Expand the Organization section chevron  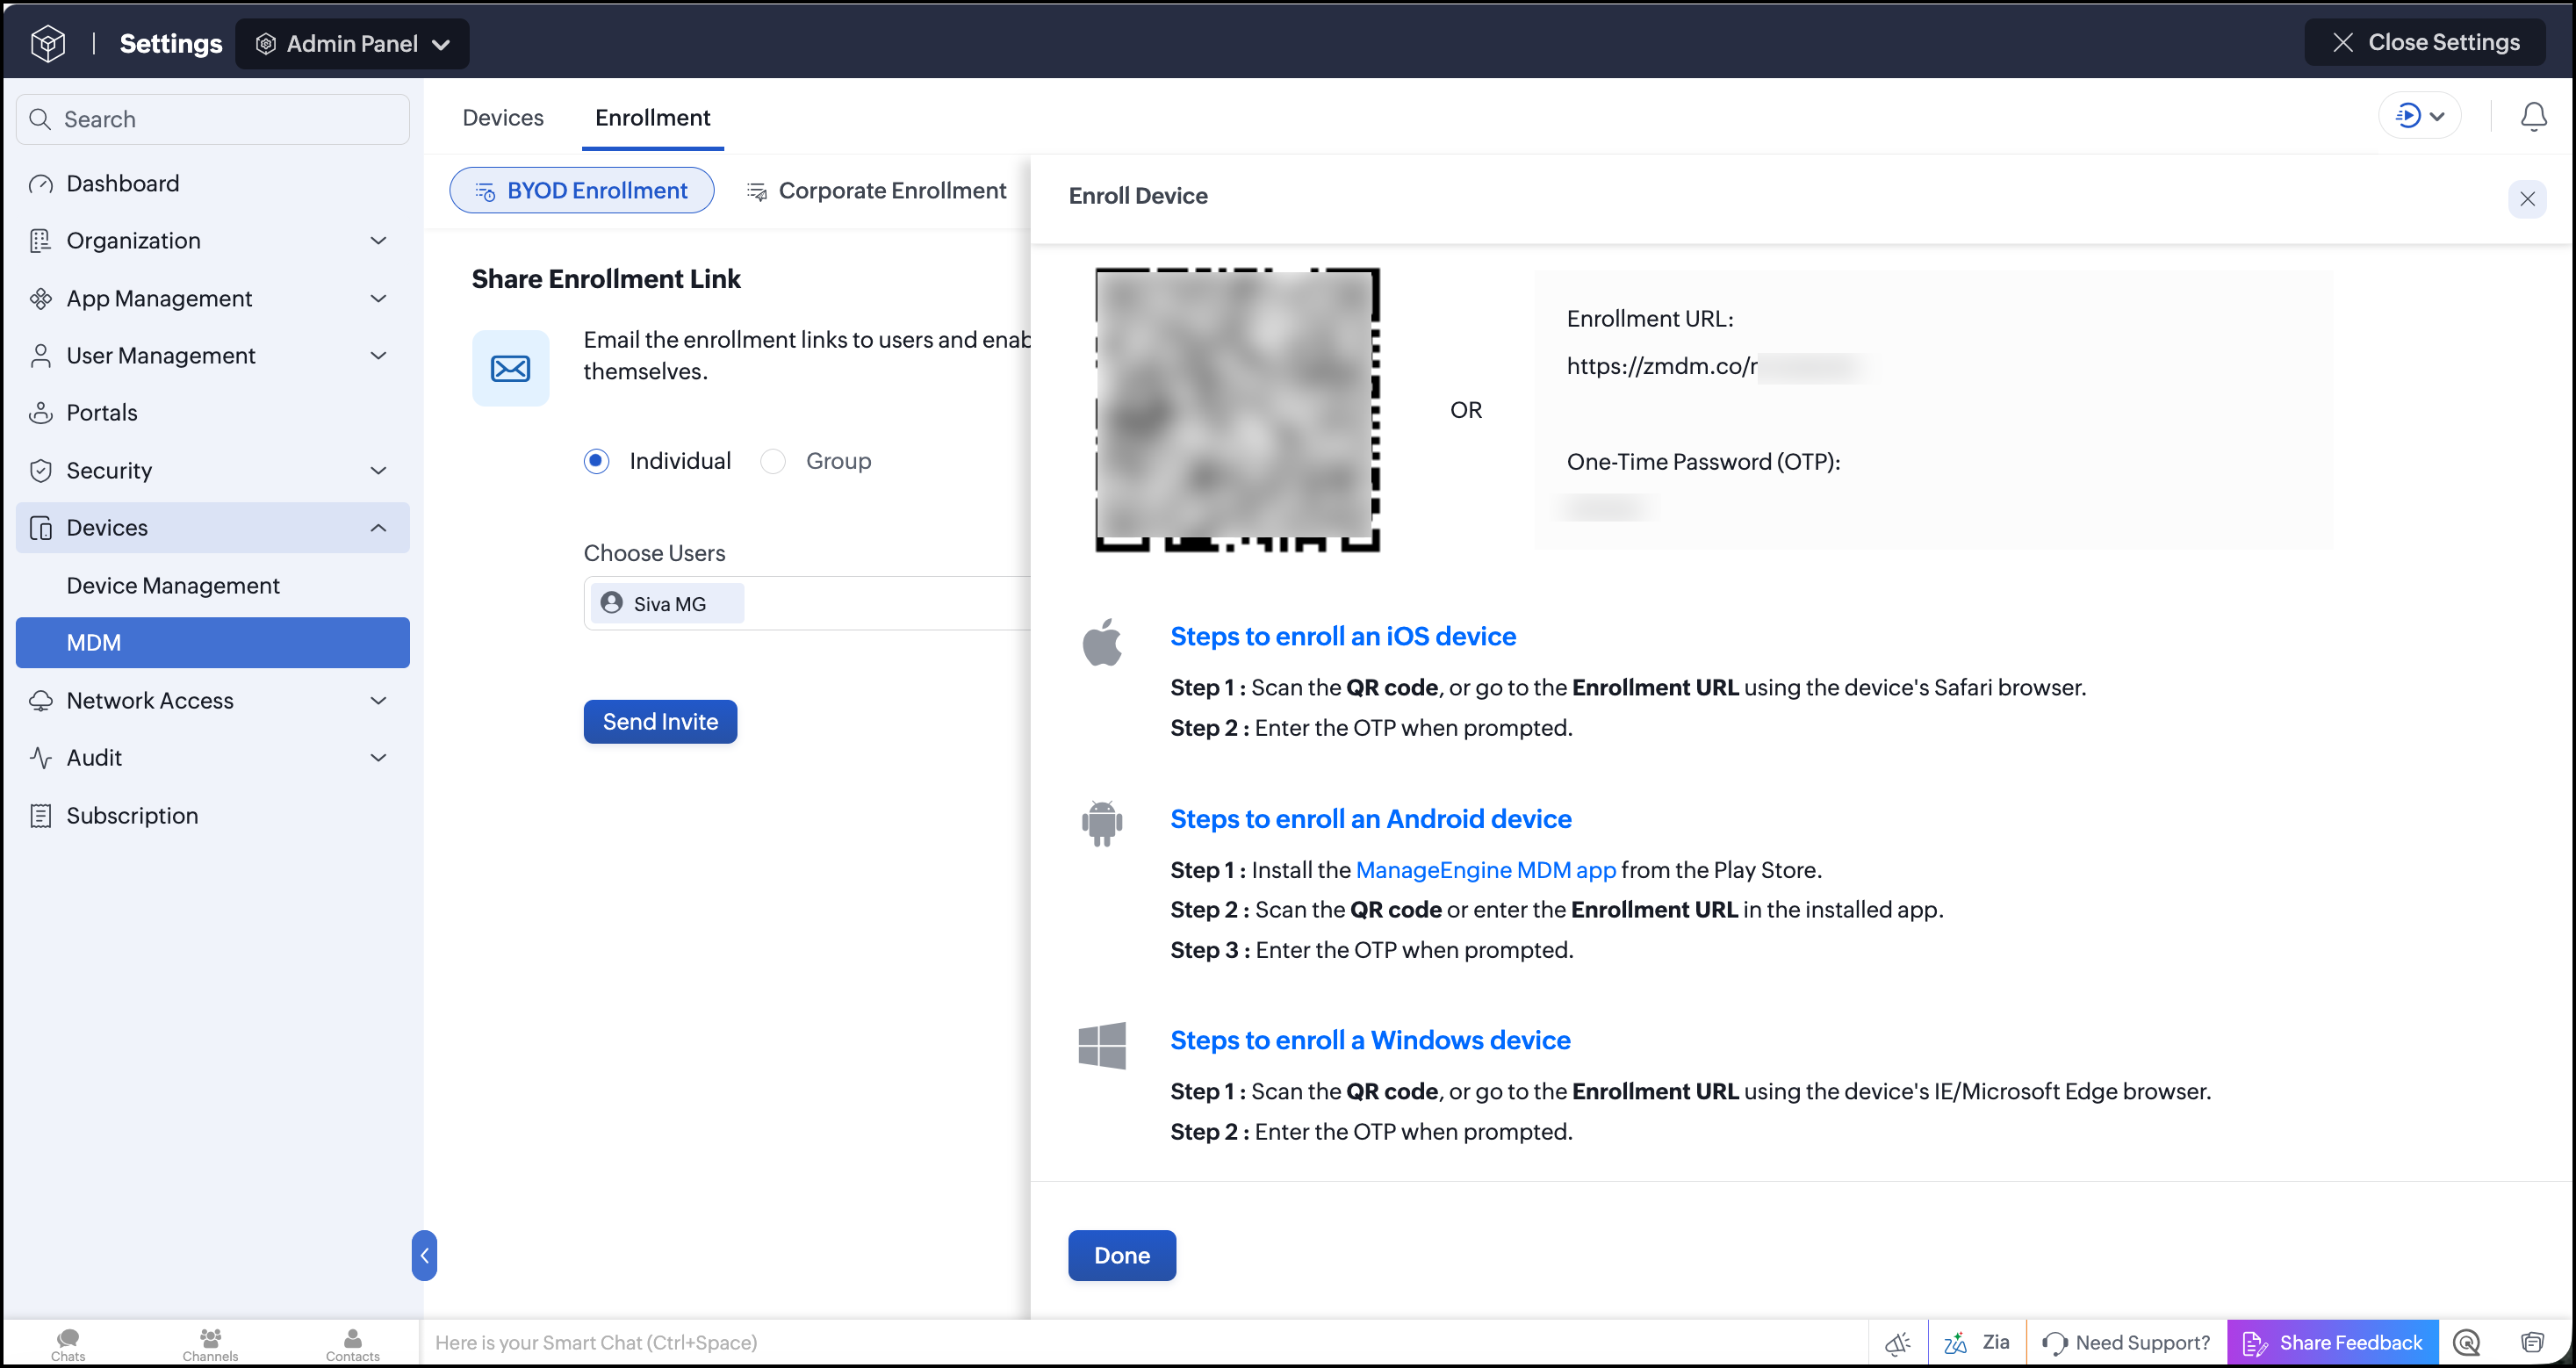pyautogui.click(x=378, y=241)
